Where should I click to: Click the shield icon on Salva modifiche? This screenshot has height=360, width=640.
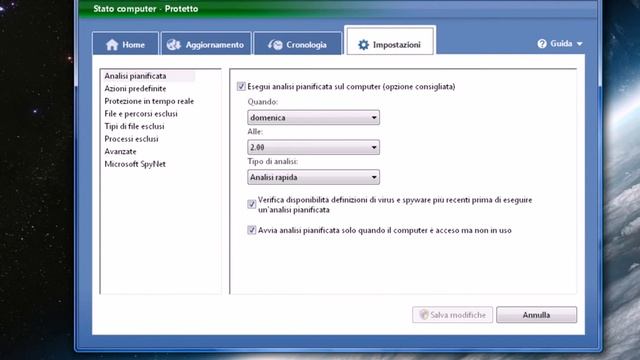(x=424, y=315)
